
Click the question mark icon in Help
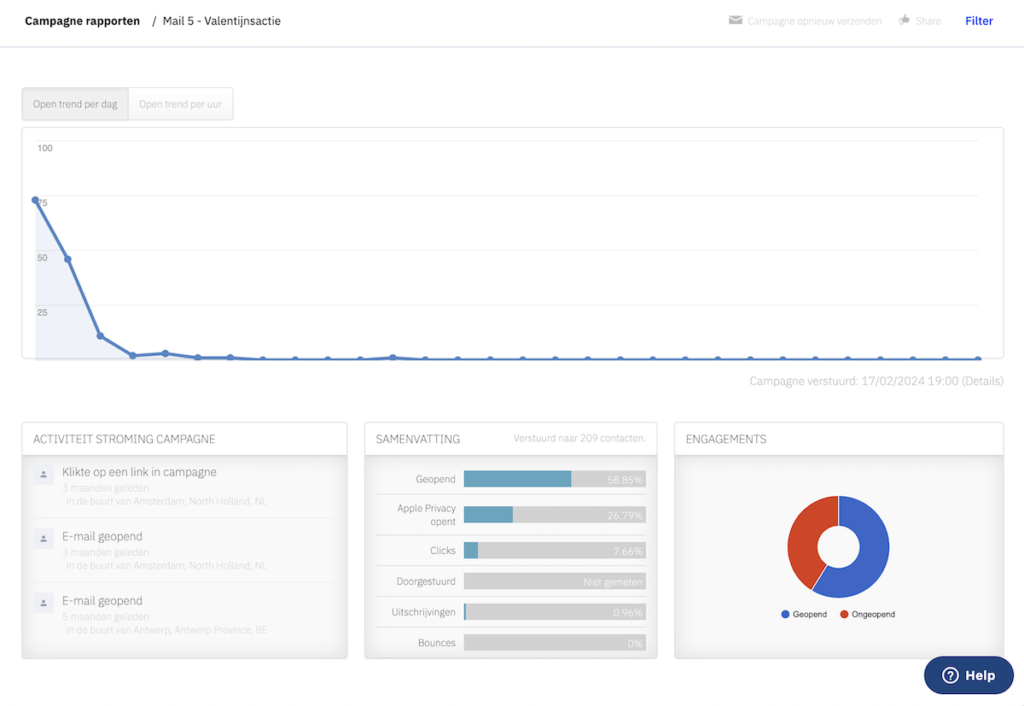tap(950, 675)
